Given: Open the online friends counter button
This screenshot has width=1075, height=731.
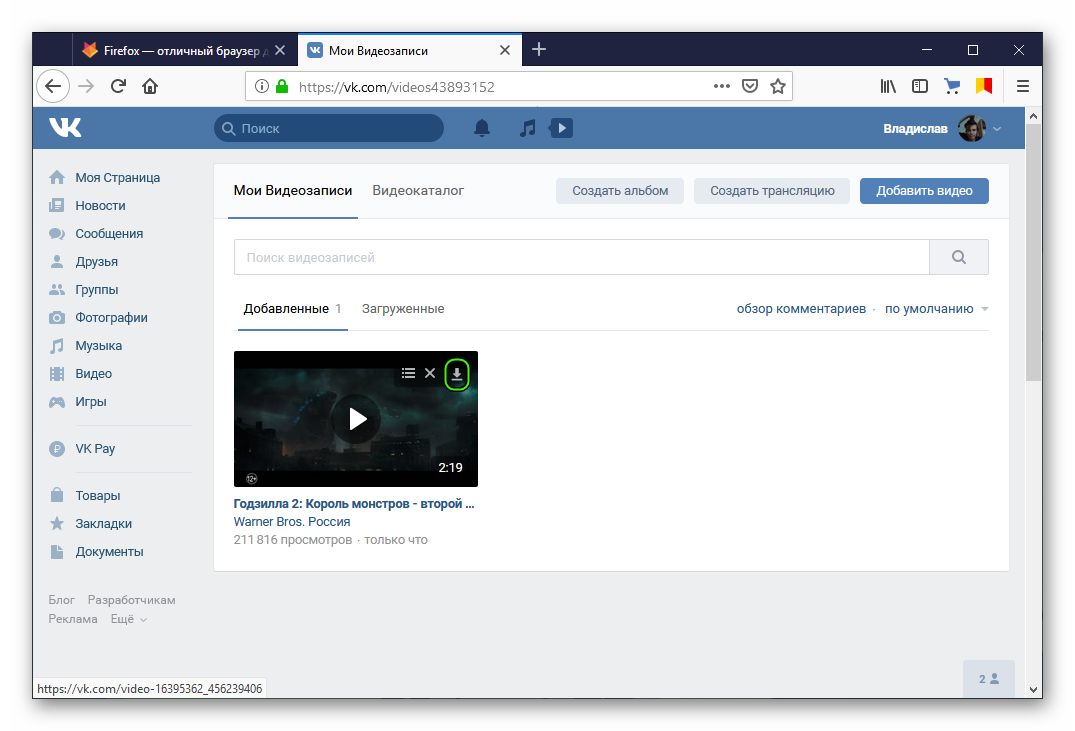Looking at the screenshot, I should coord(989,679).
